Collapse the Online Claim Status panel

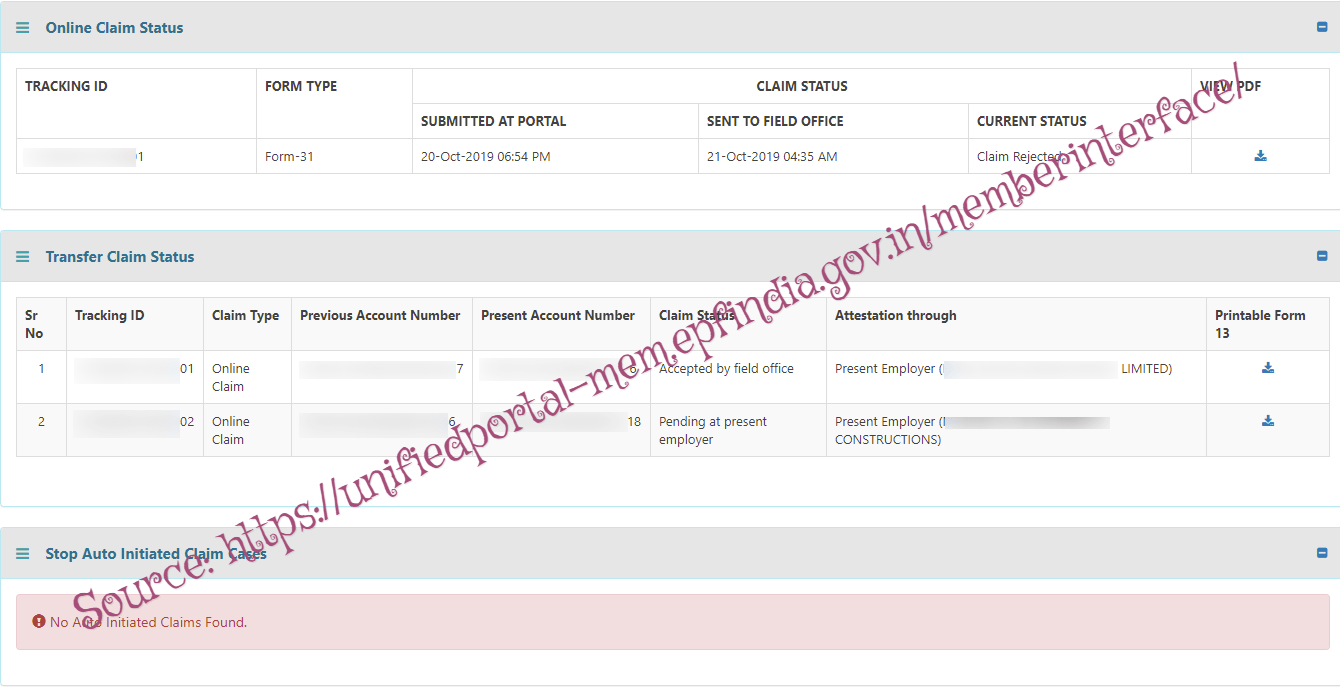click(x=1322, y=28)
